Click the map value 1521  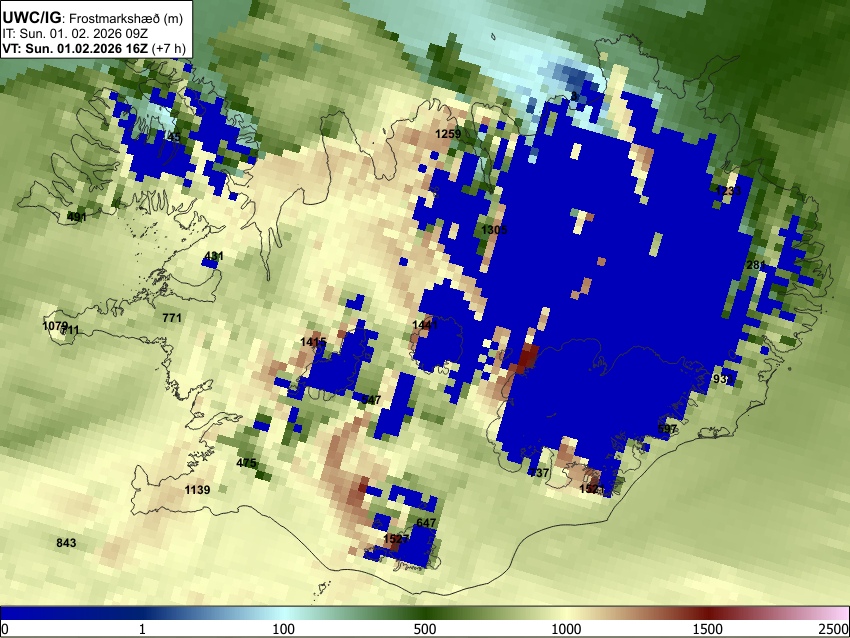[x=591, y=489]
